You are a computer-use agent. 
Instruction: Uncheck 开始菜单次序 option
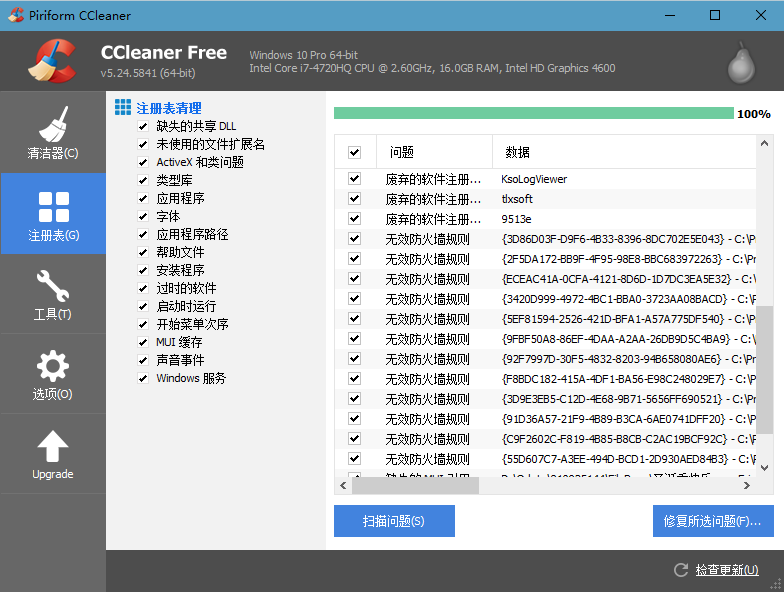tap(143, 324)
